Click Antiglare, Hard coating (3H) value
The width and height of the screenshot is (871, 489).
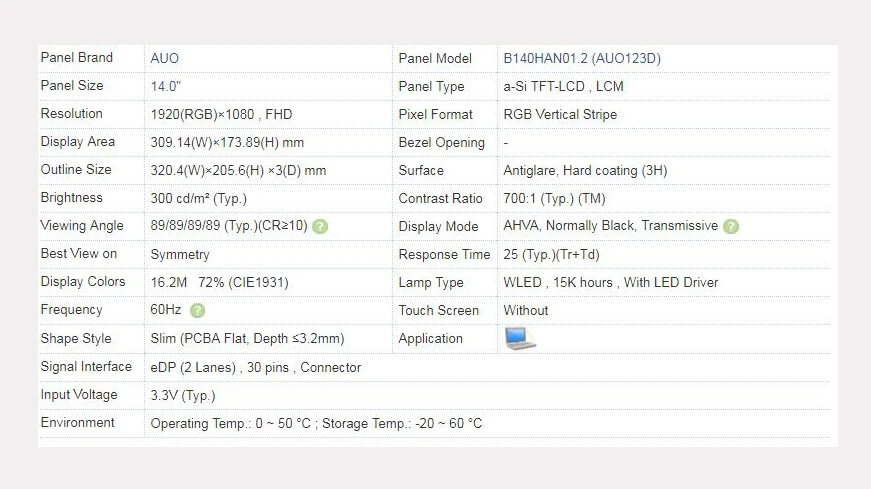tap(585, 171)
